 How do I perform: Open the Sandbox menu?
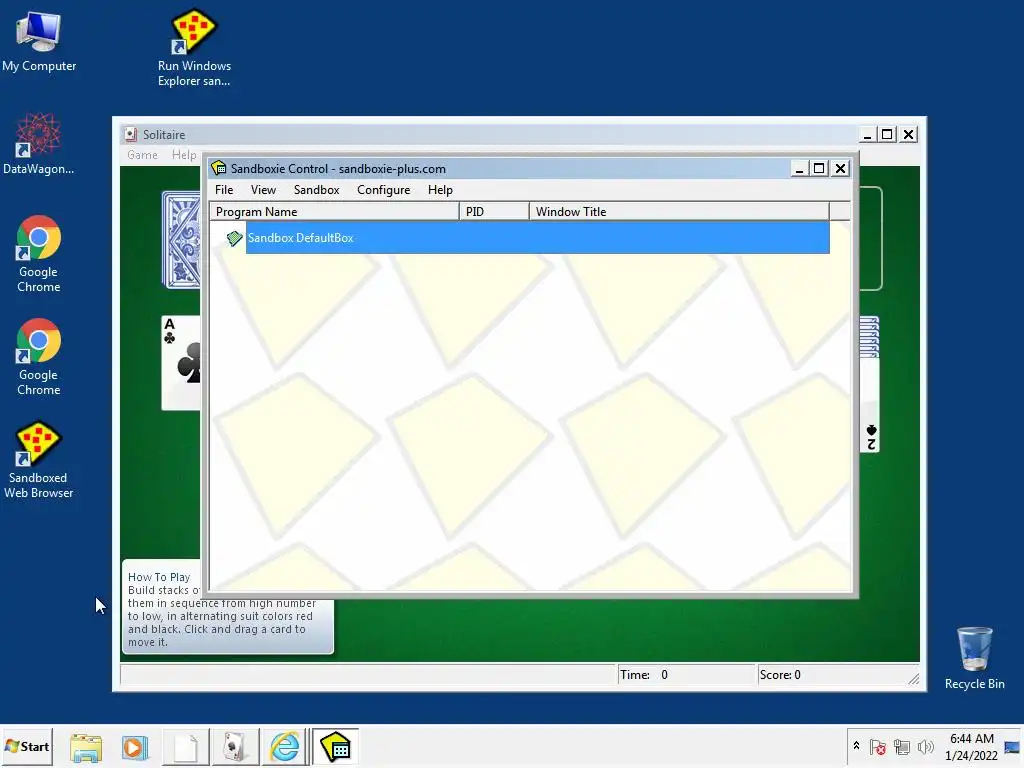coord(317,190)
